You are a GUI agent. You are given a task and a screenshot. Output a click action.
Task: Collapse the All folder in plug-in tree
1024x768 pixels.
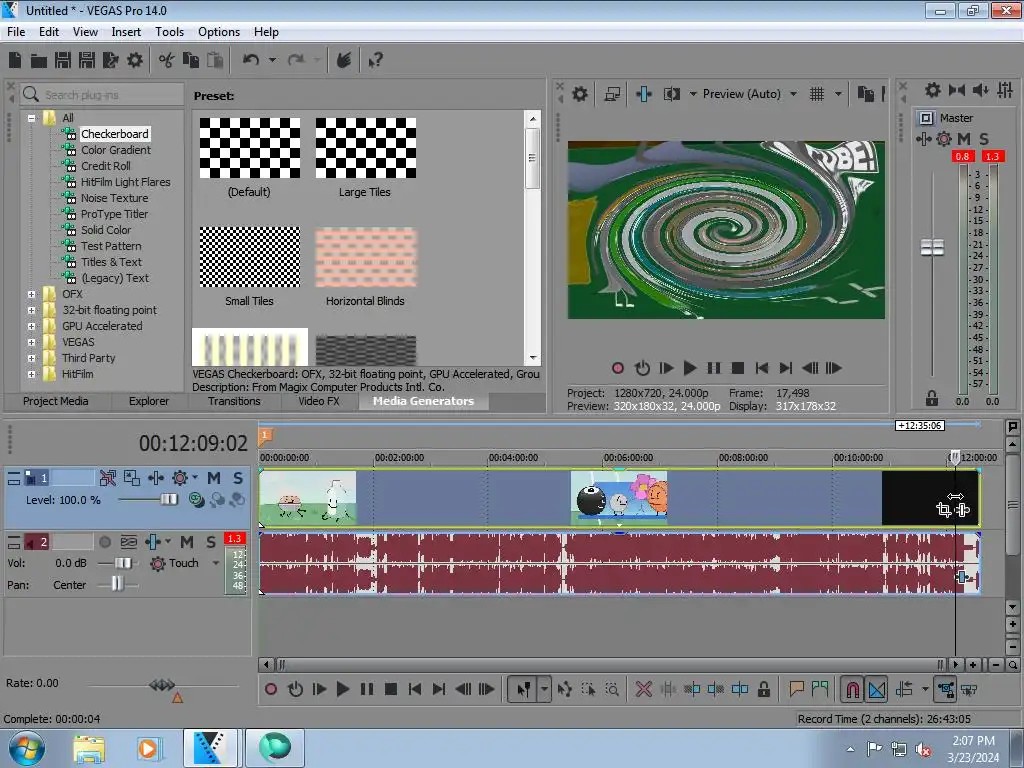pyautogui.click(x=31, y=118)
